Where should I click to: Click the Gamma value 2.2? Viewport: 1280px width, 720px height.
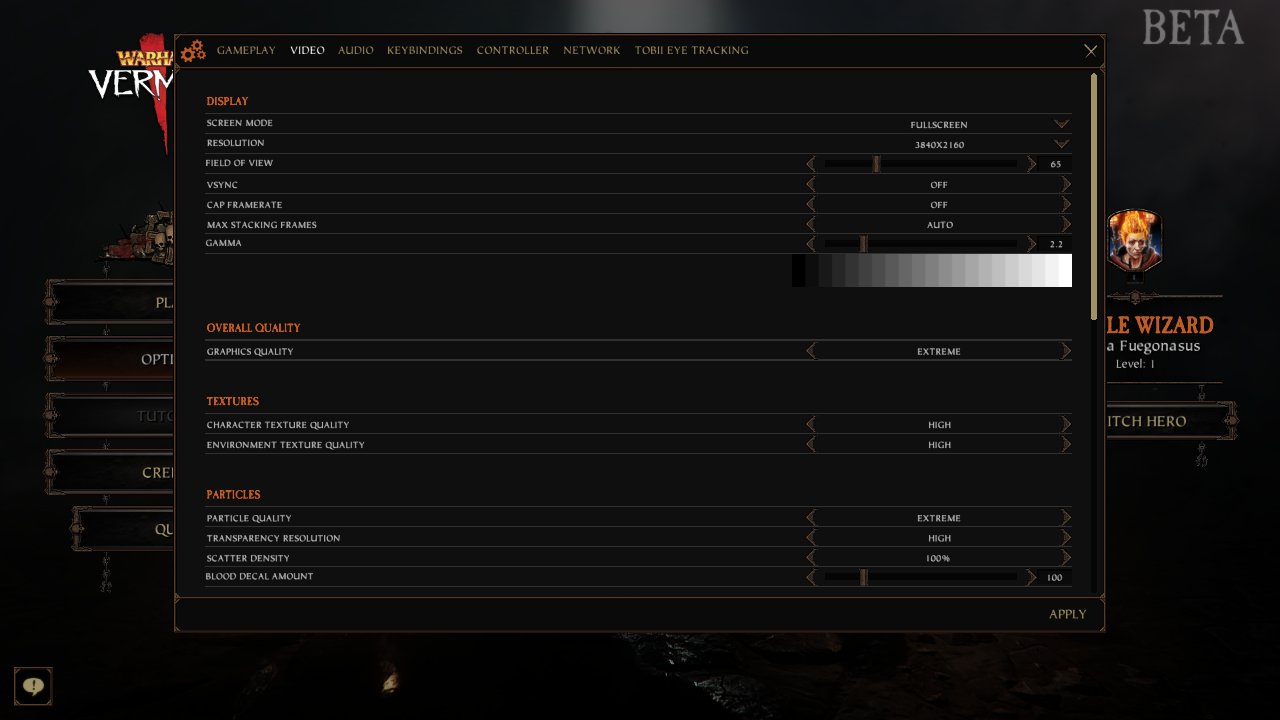(1056, 244)
